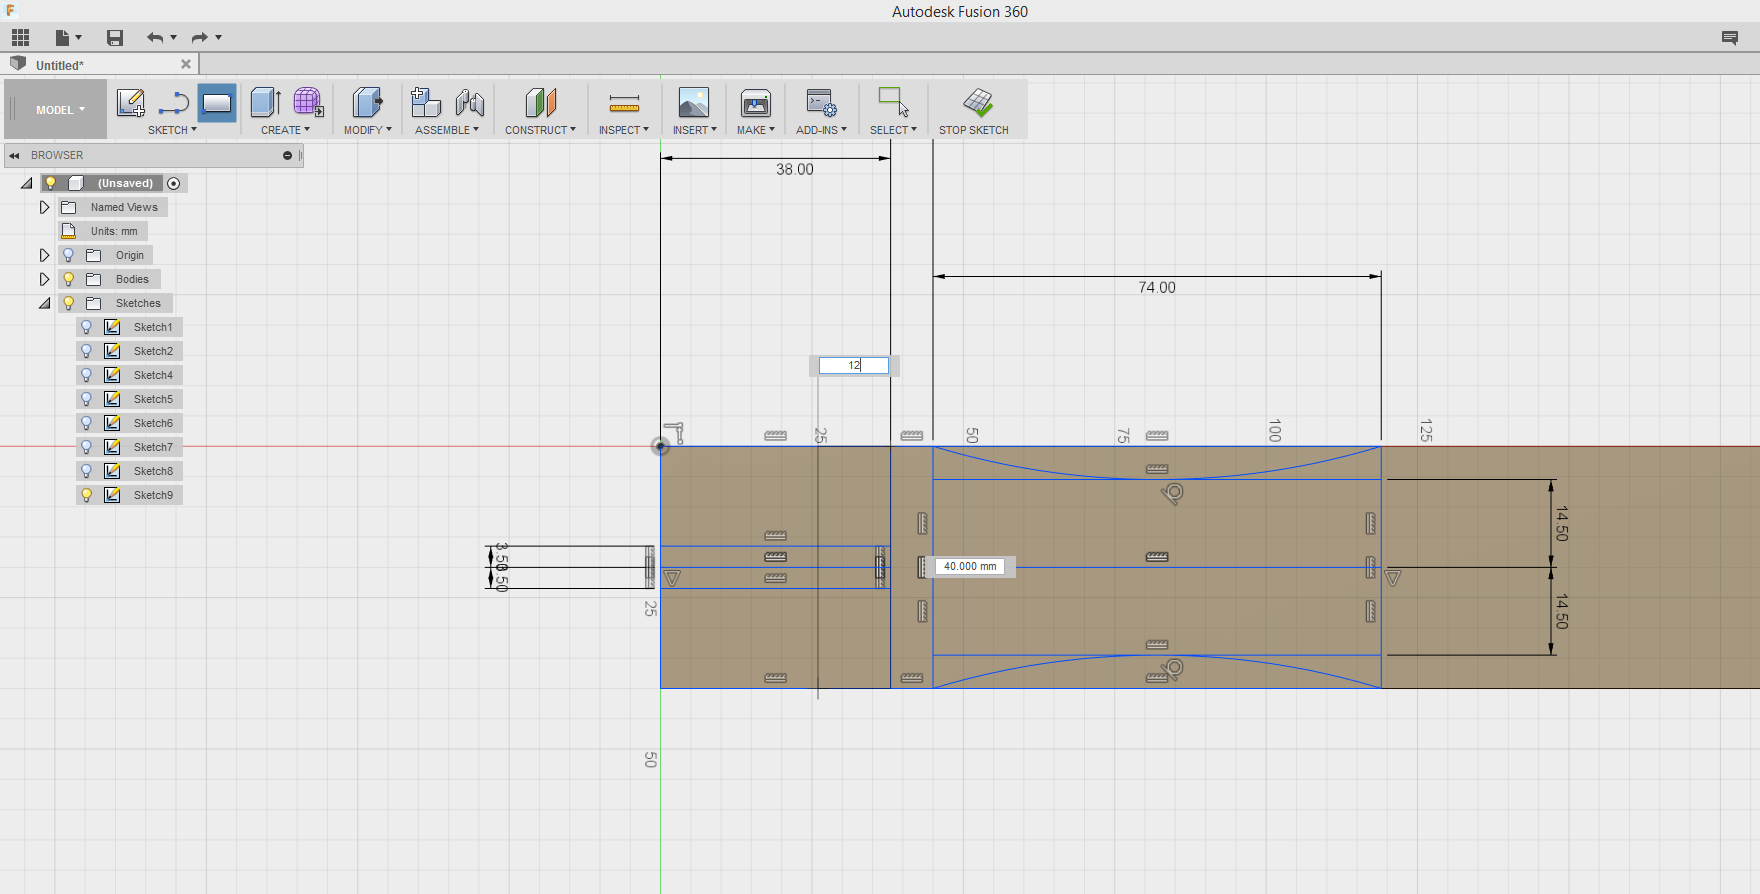
Task: Click the Joint assemble icon
Action: (x=470, y=102)
